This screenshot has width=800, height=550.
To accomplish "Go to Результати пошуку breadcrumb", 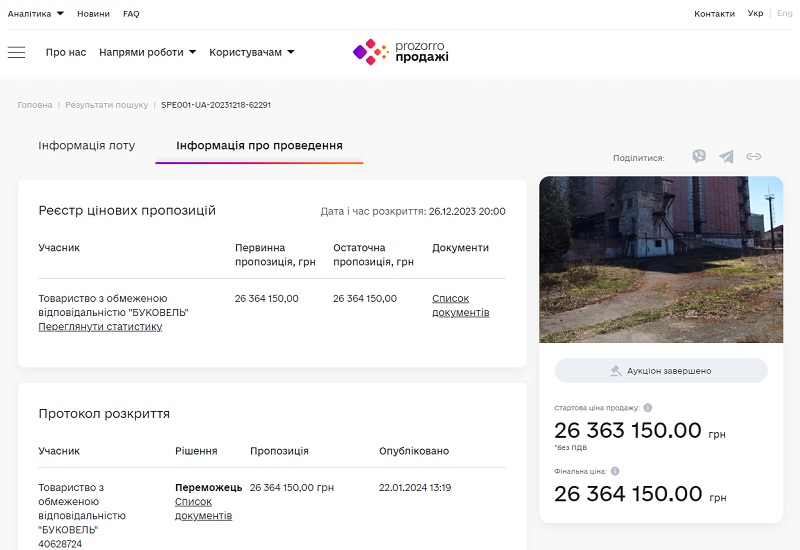I will [x=107, y=105].
